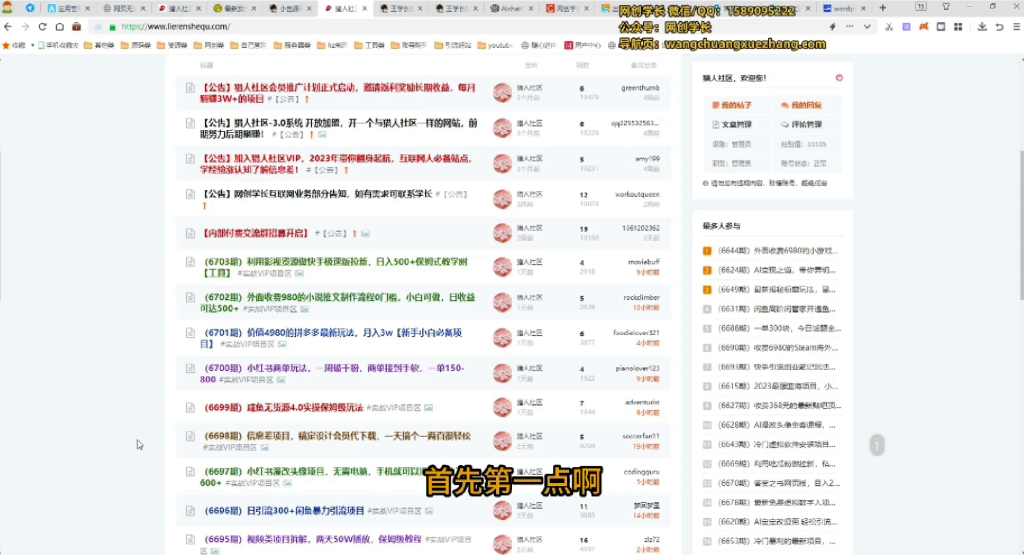Click the avatar in the 6699期 row
1024x555 pixels.
pyautogui.click(x=502, y=407)
